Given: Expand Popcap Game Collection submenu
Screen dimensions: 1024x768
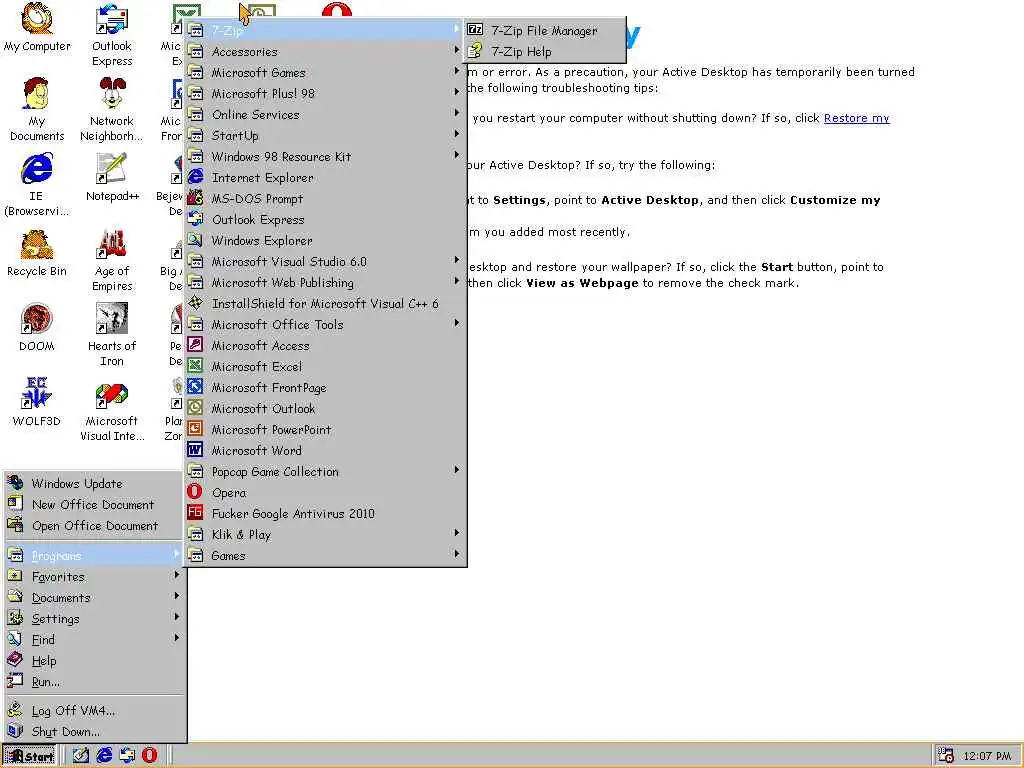Looking at the screenshot, I should click(325, 472).
